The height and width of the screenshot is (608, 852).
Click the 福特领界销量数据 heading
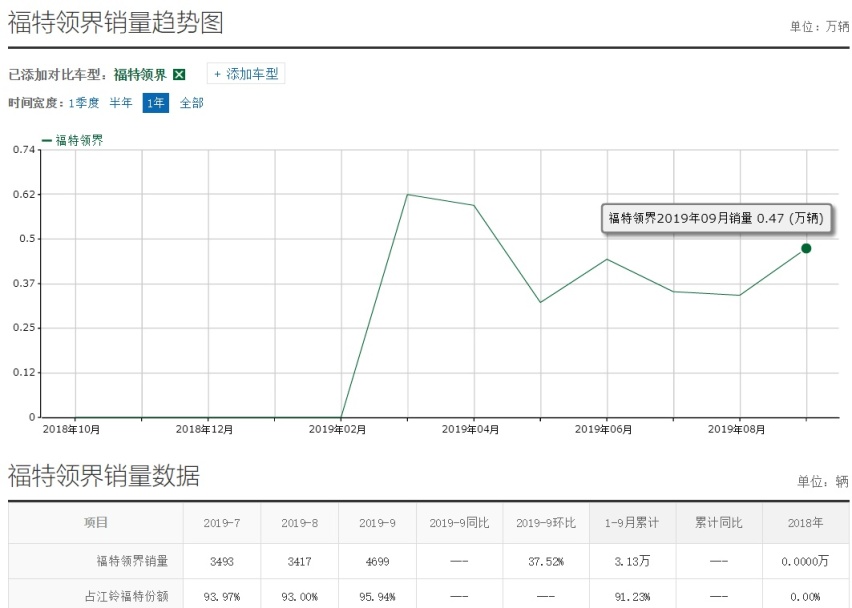click(x=104, y=475)
